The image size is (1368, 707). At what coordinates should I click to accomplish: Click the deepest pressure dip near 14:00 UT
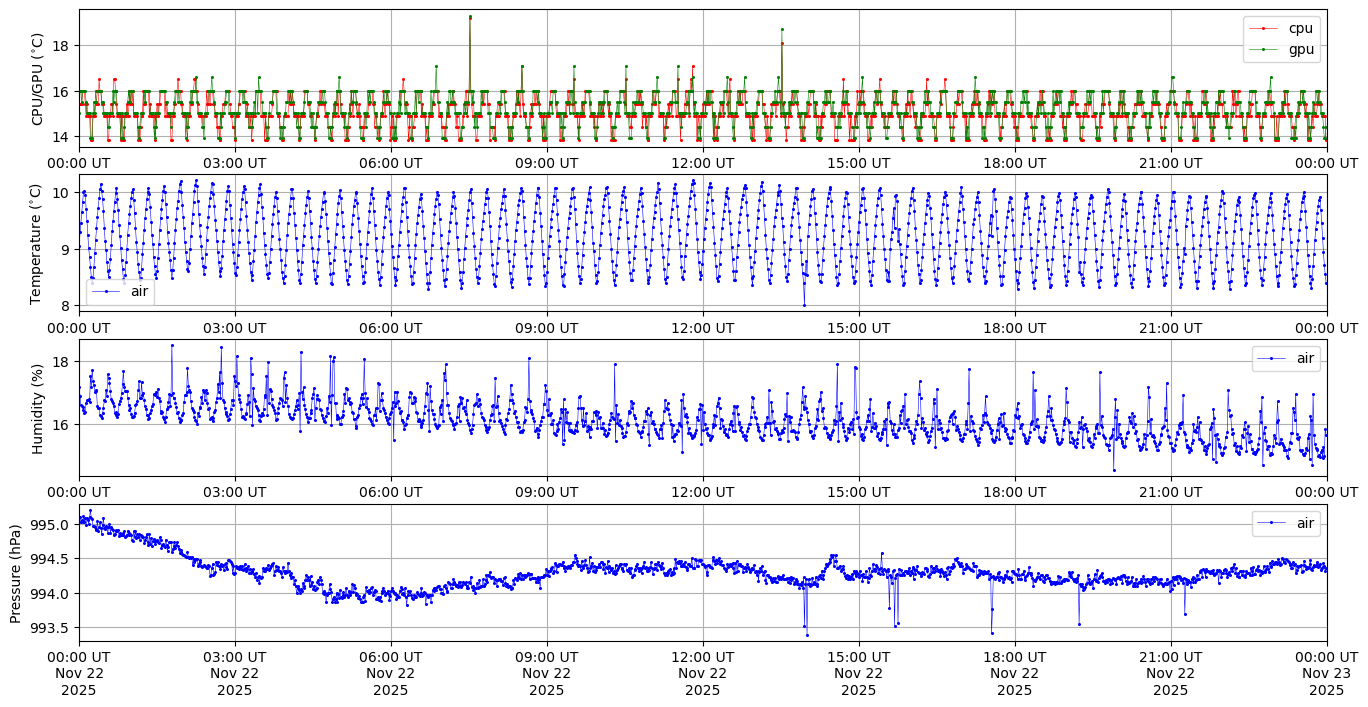(x=807, y=635)
